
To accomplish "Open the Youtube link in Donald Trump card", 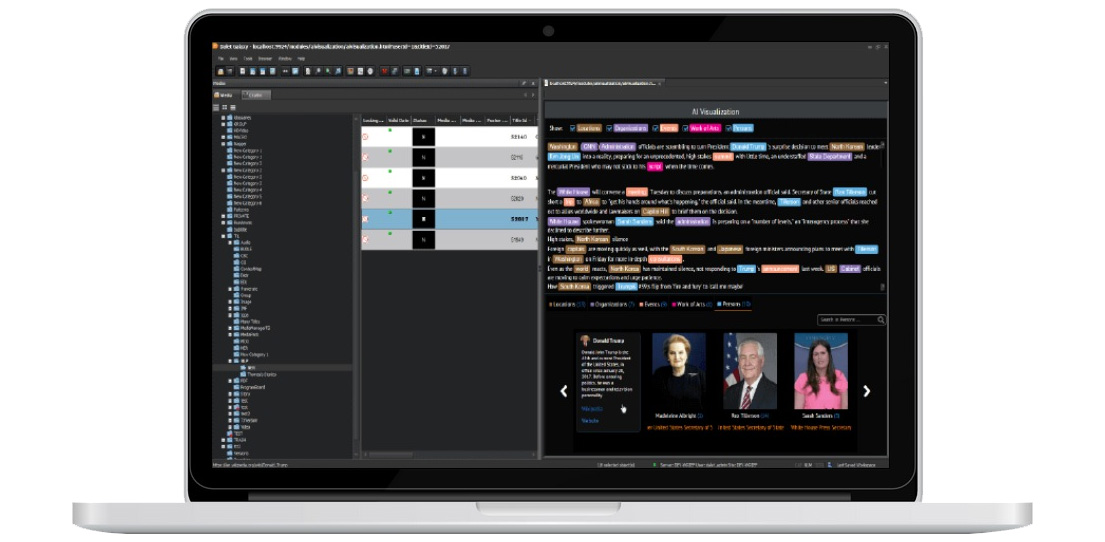I will (590, 421).
